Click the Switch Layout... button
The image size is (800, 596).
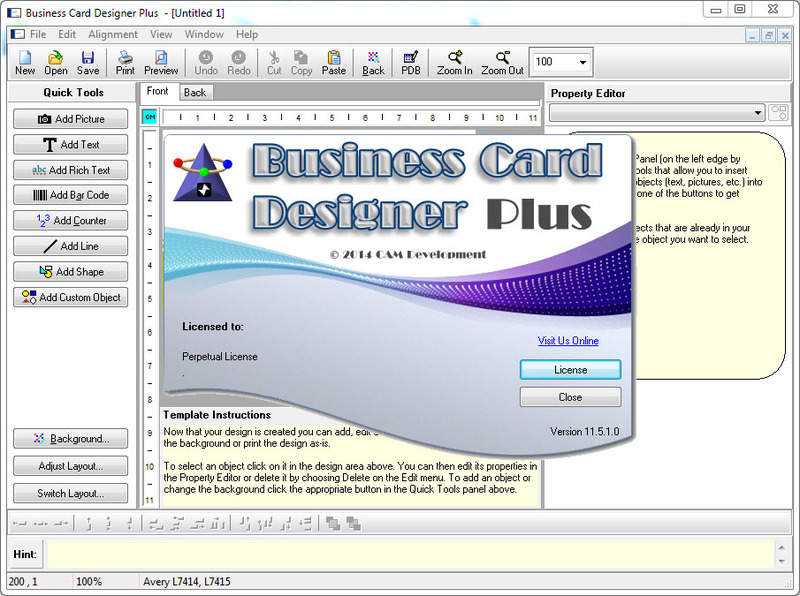pos(70,493)
